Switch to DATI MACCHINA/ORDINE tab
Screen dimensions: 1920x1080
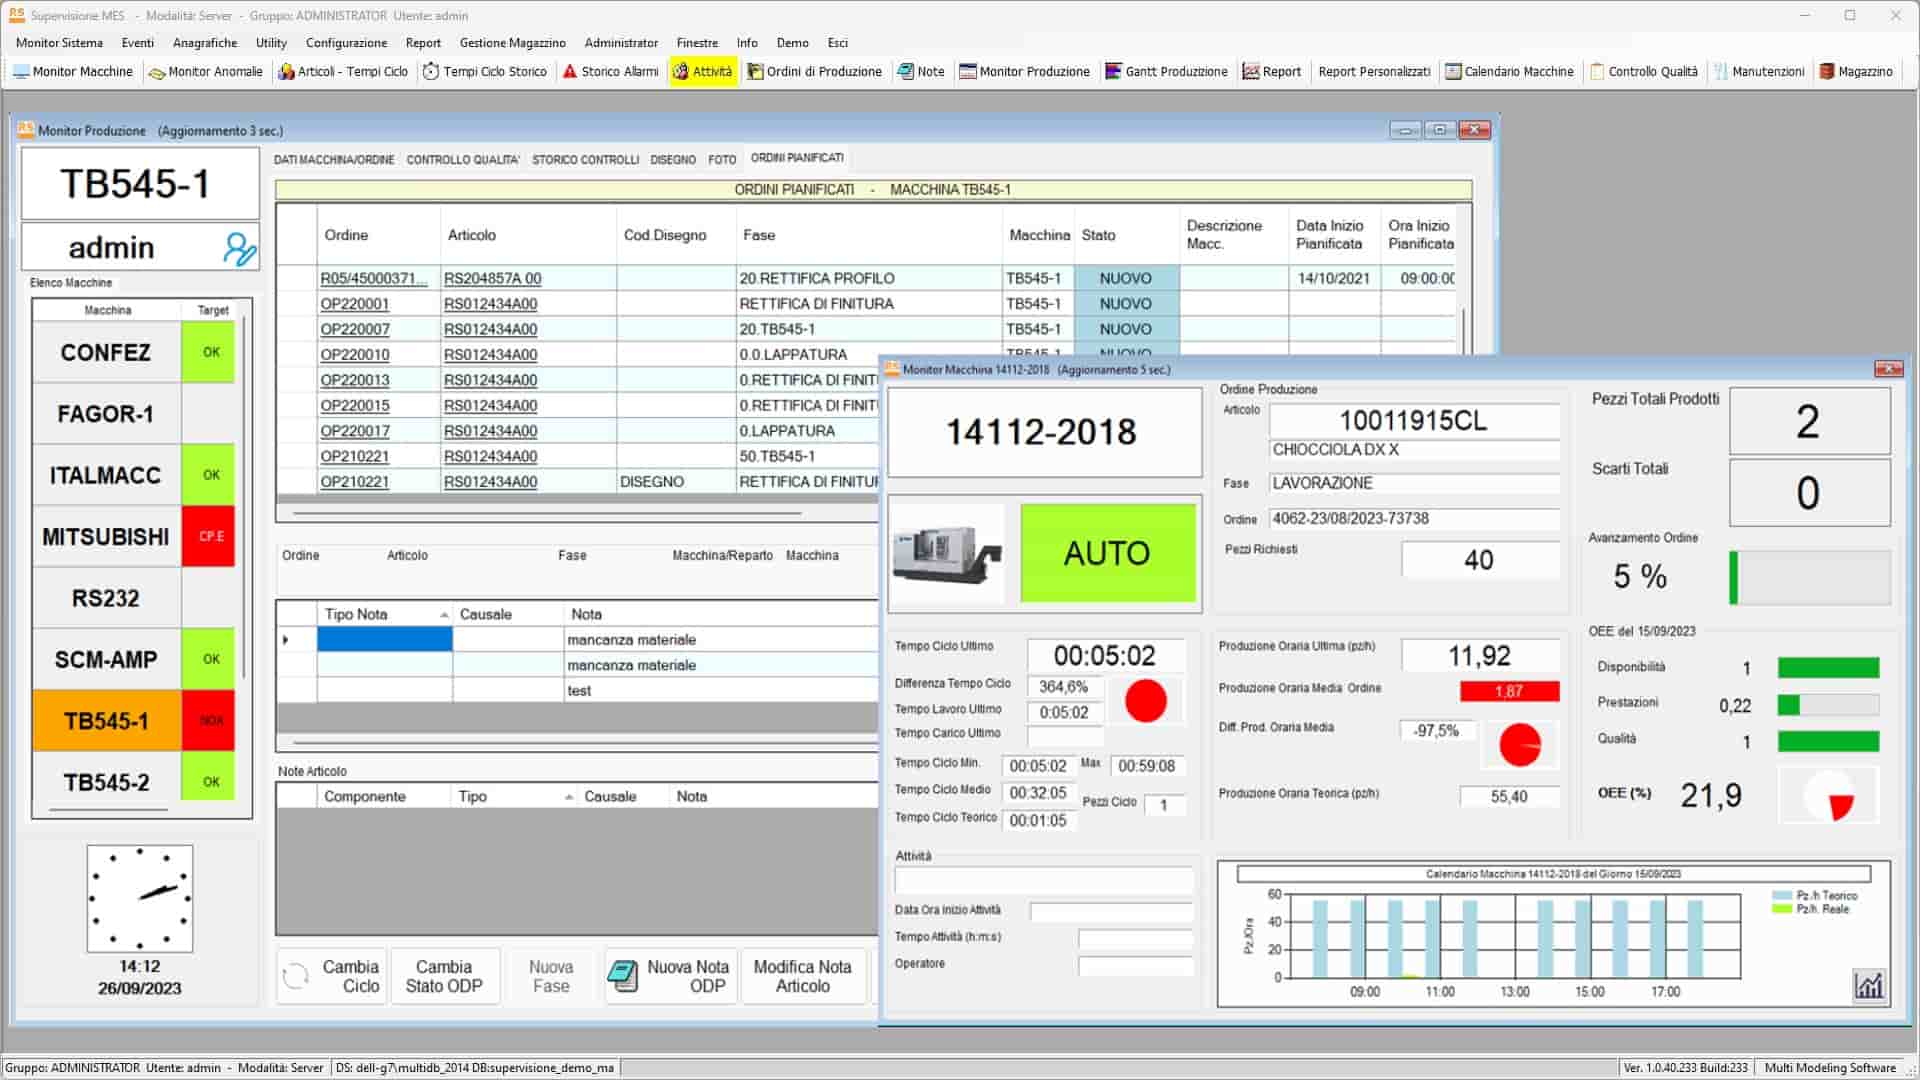point(334,160)
